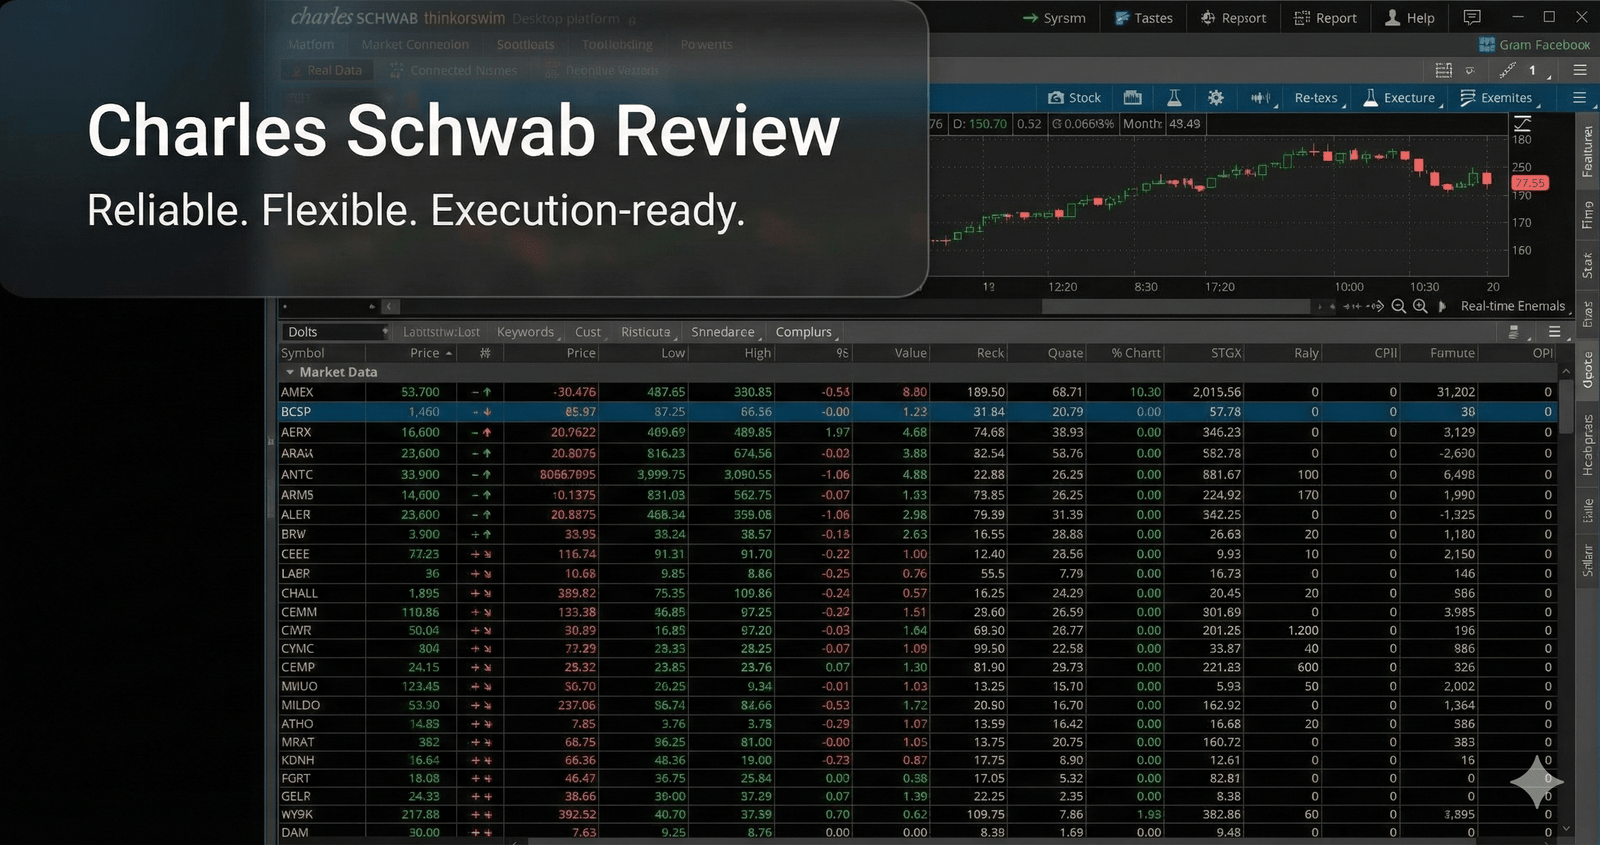Switch to the Keywords tab
The image size is (1600, 845).
coord(525,332)
